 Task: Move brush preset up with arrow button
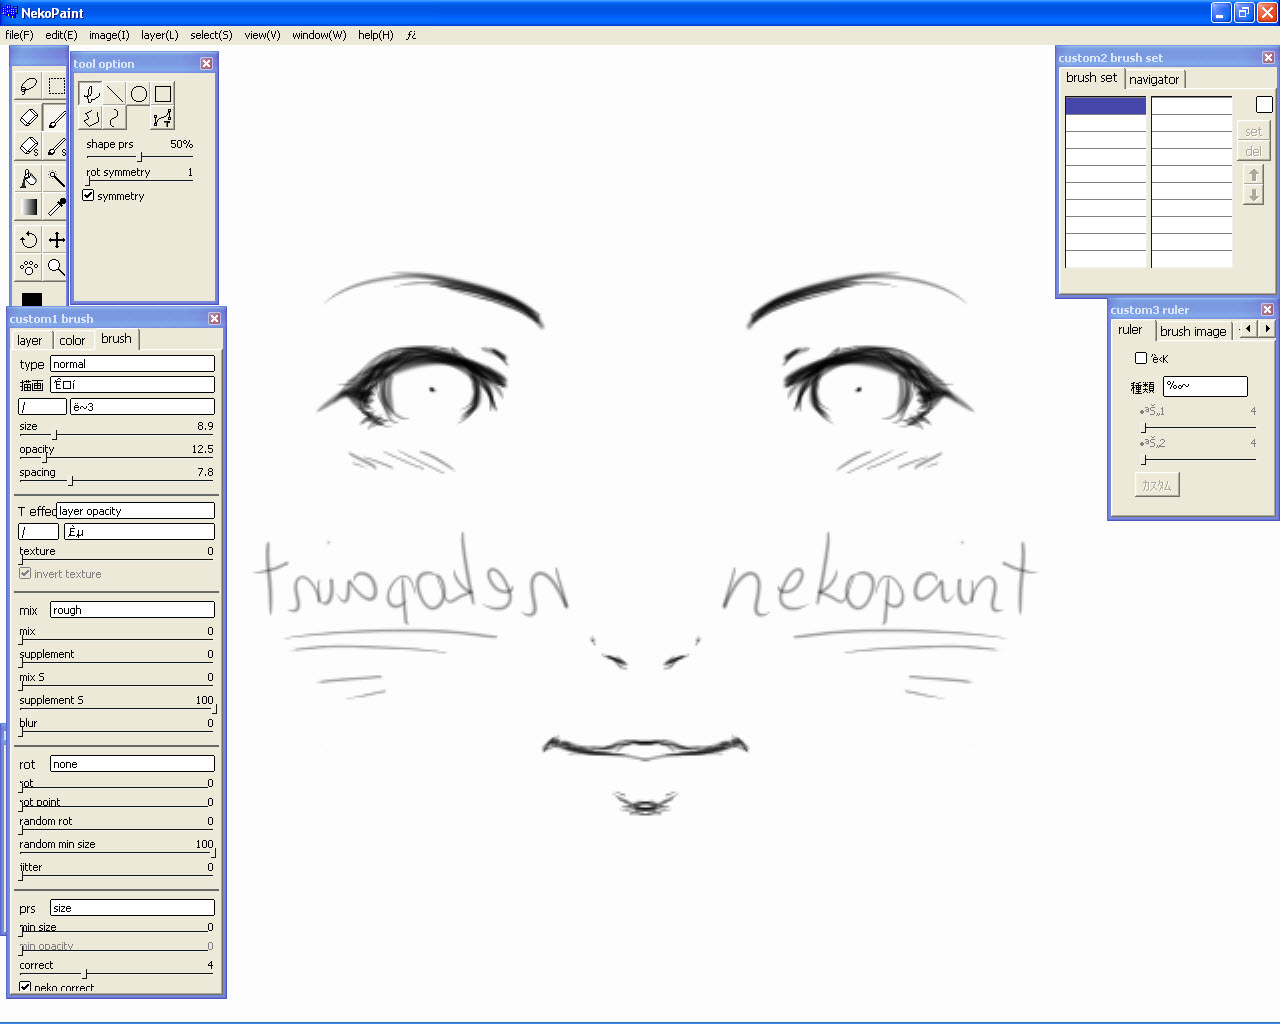click(1254, 175)
